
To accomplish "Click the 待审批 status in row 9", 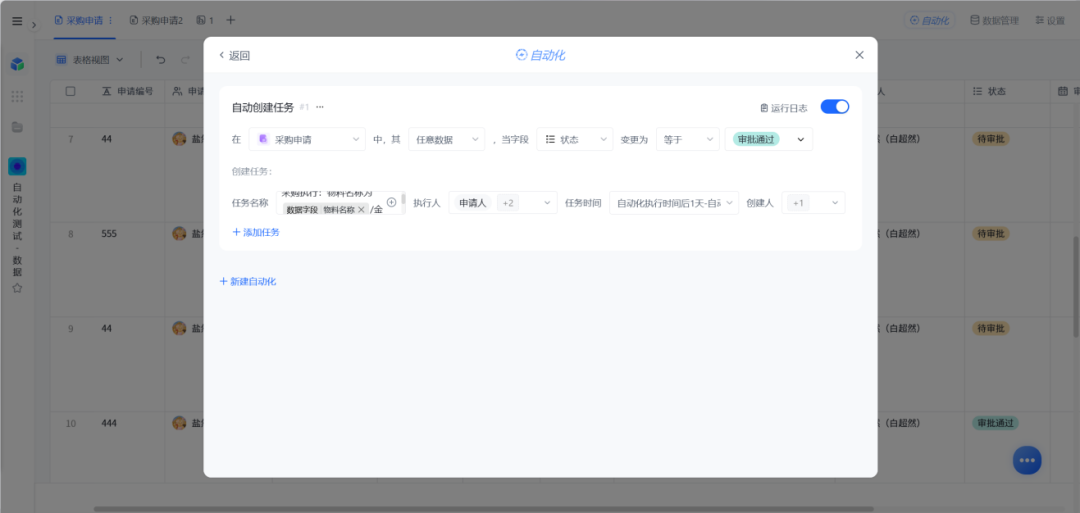I will click(x=990, y=328).
